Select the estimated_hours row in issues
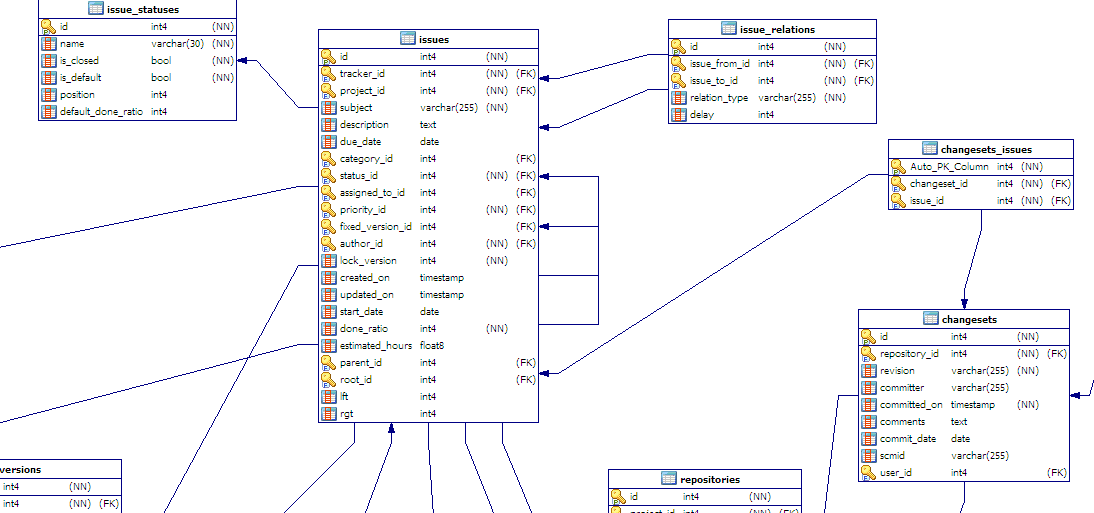Screen dimensions: 1094x513 point(375,346)
